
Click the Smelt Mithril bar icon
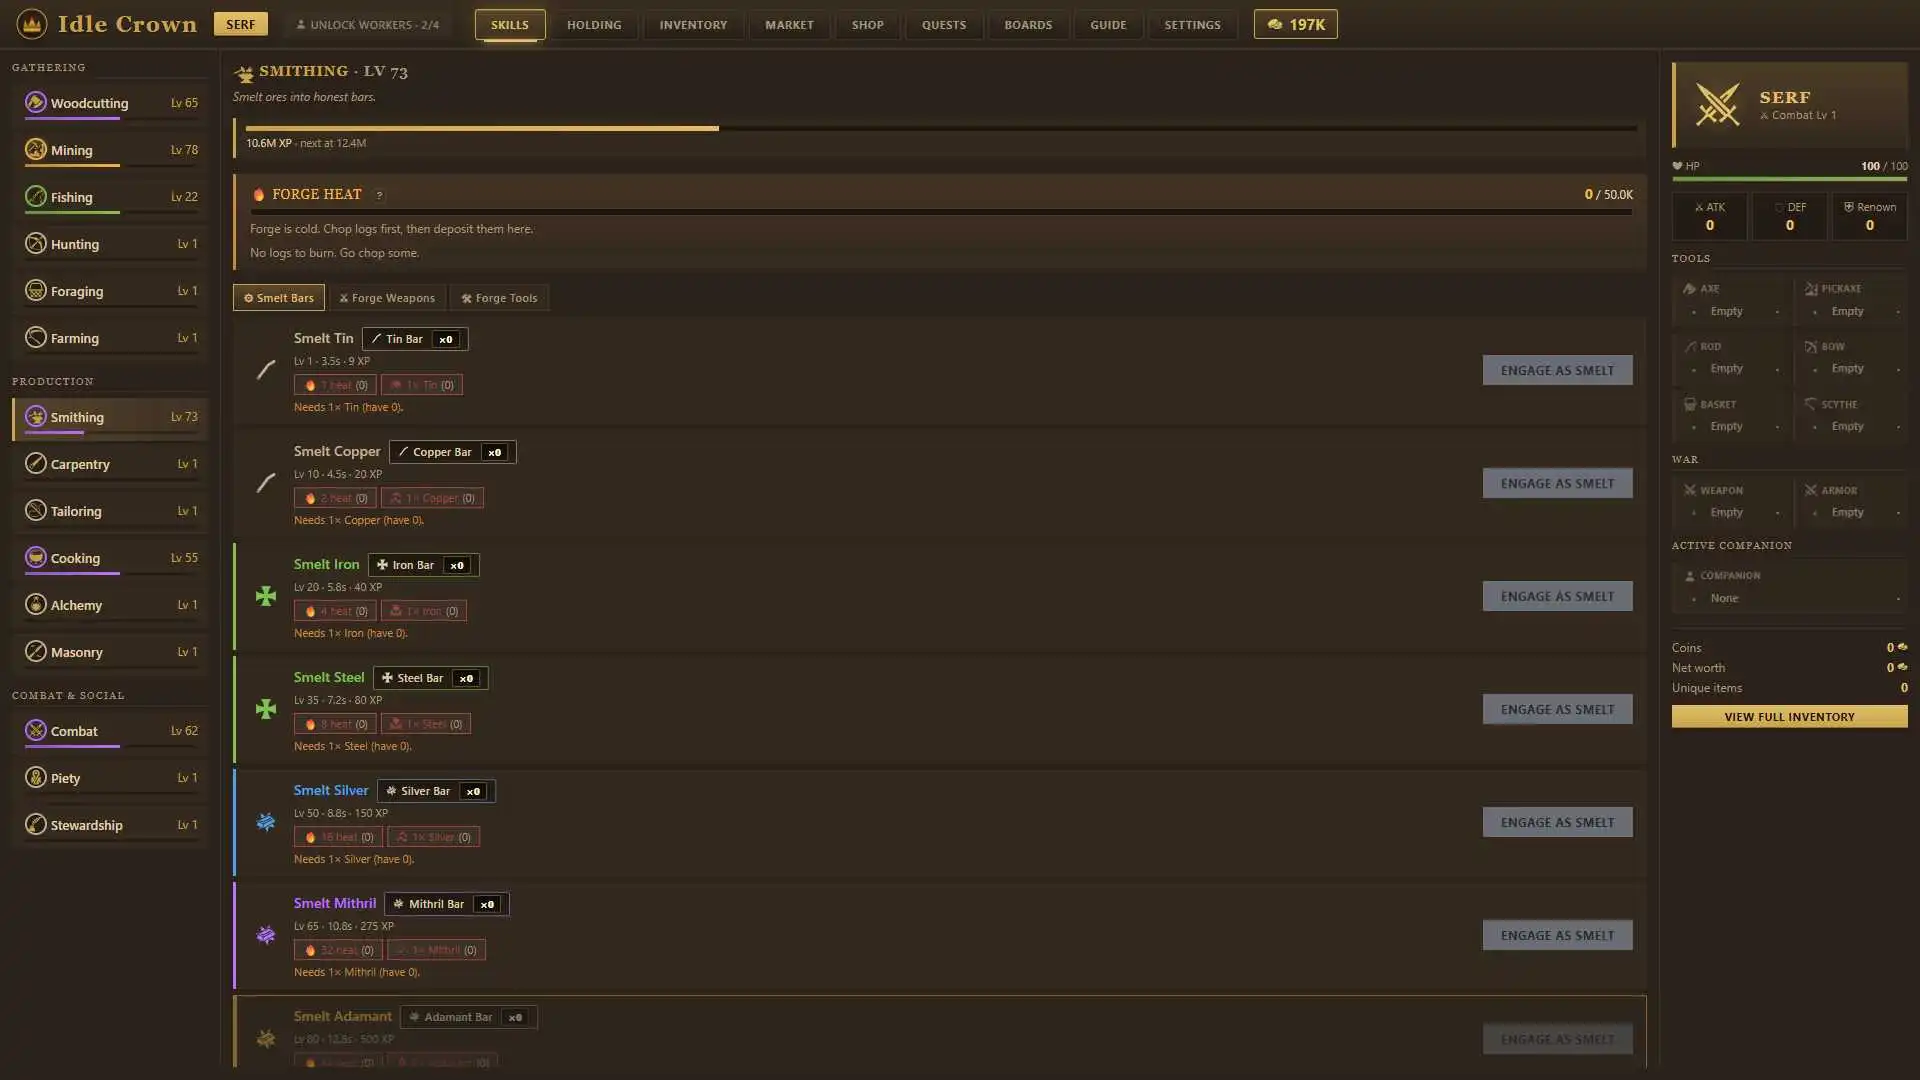[266, 935]
